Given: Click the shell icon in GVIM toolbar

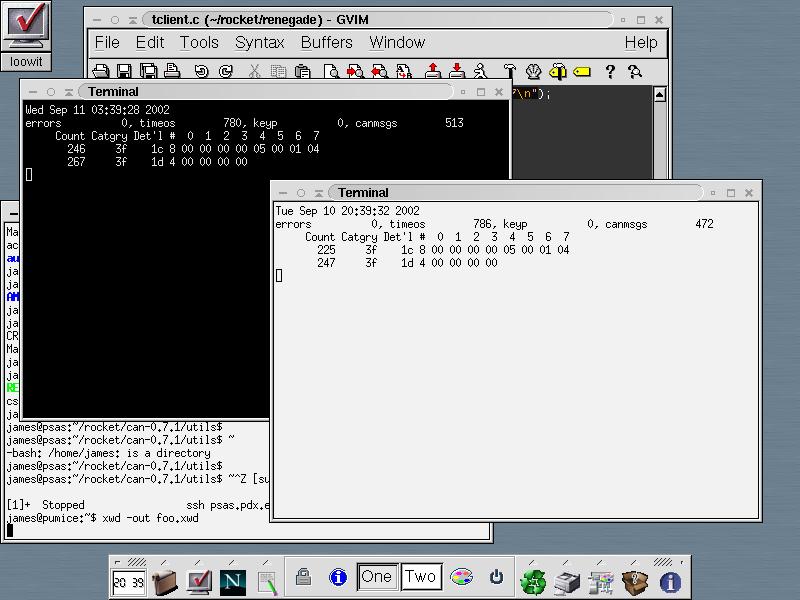Looking at the screenshot, I should (x=534, y=71).
